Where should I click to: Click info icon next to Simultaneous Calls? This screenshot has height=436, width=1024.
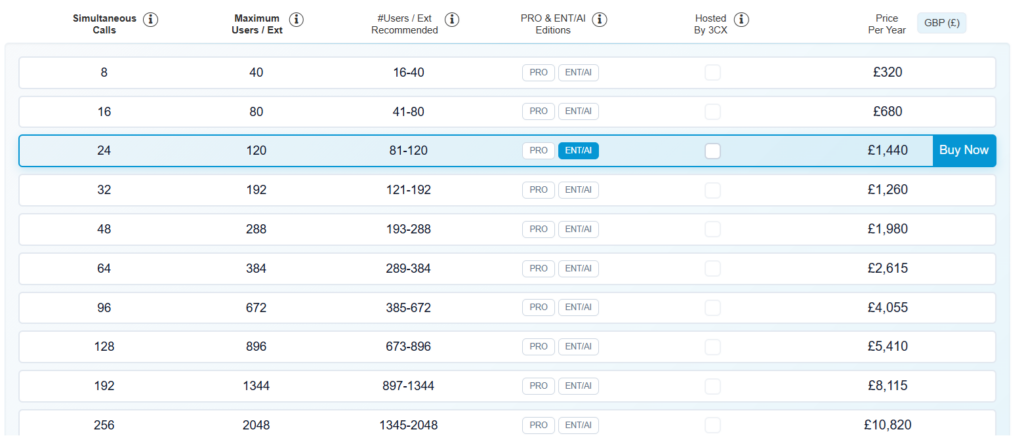(151, 20)
